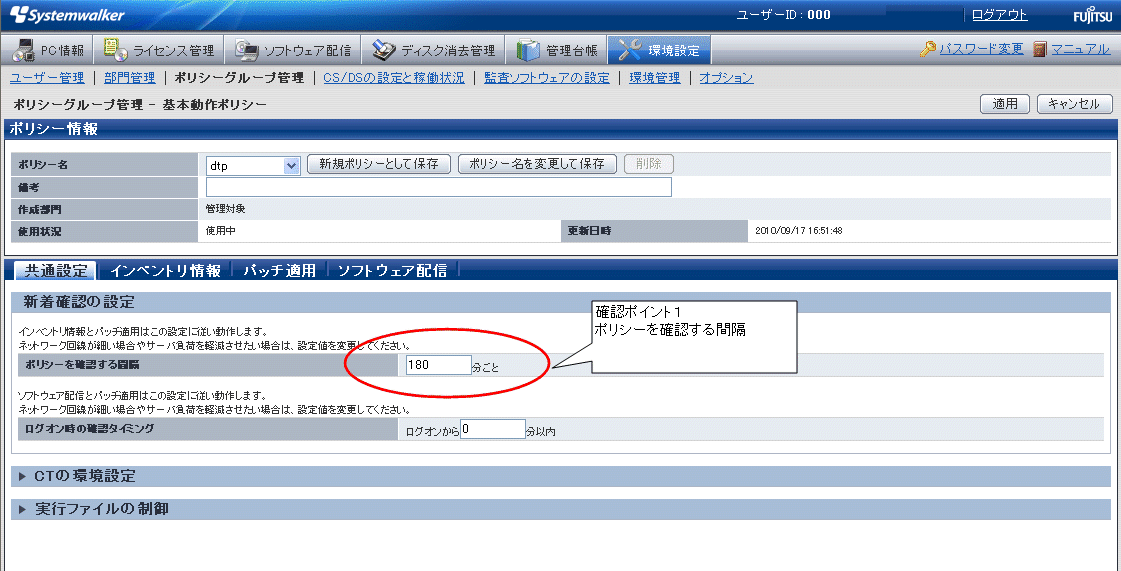This screenshot has width=1121, height=571.
Task: Switch to the パッチ適用 tab
Action: click(279, 270)
